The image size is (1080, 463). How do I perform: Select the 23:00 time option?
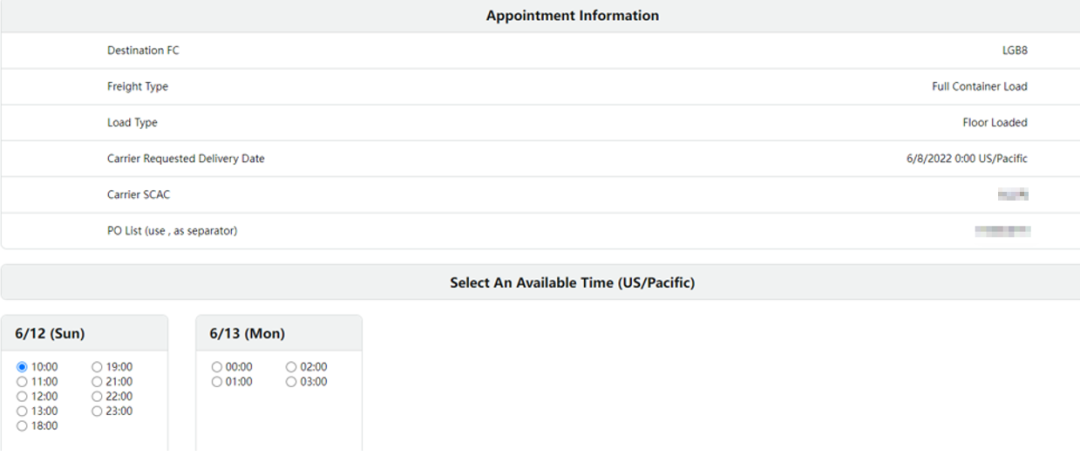pos(97,411)
